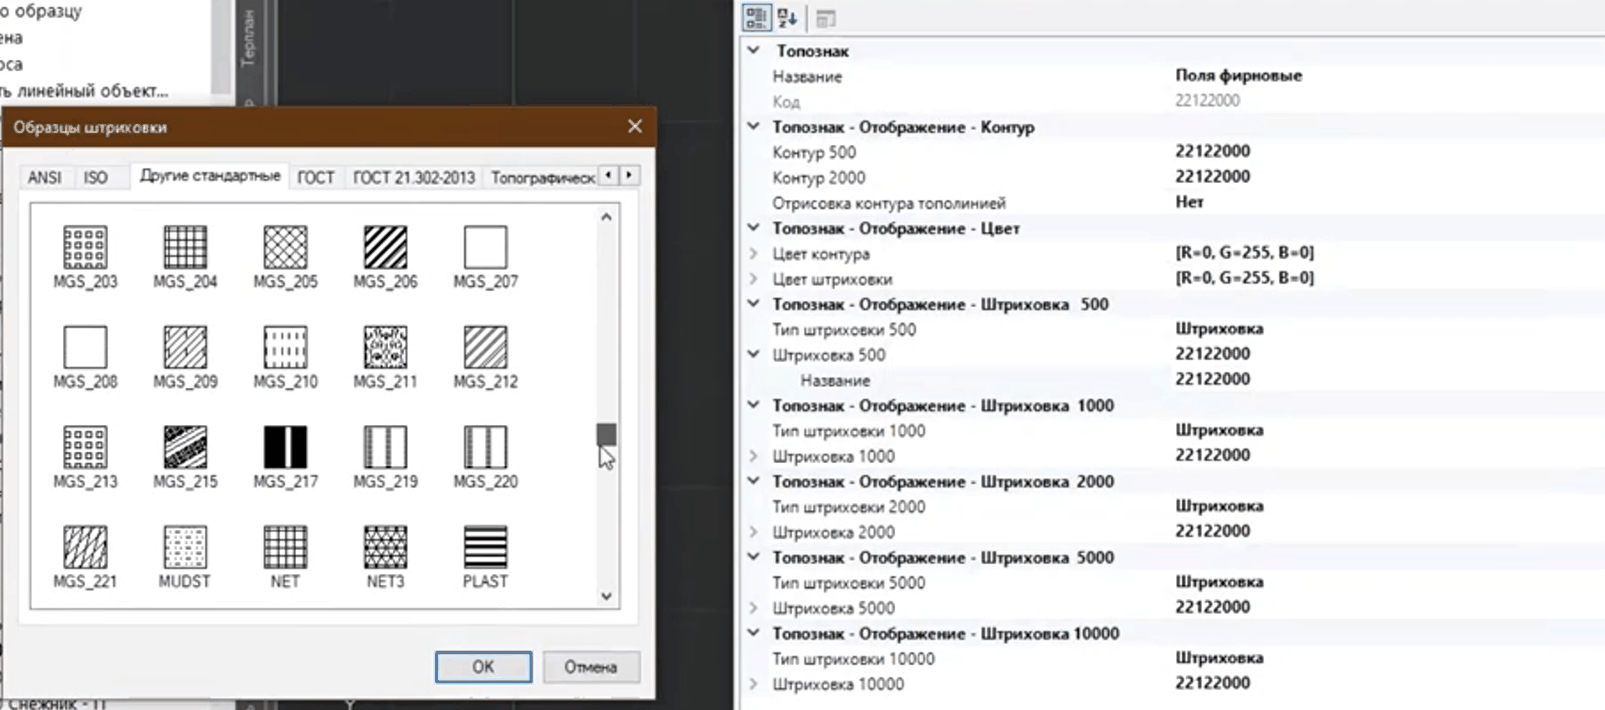This screenshot has height=710, width=1605.
Task: Expand the Штриховка 1000 property row
Action: coord(754,456)
